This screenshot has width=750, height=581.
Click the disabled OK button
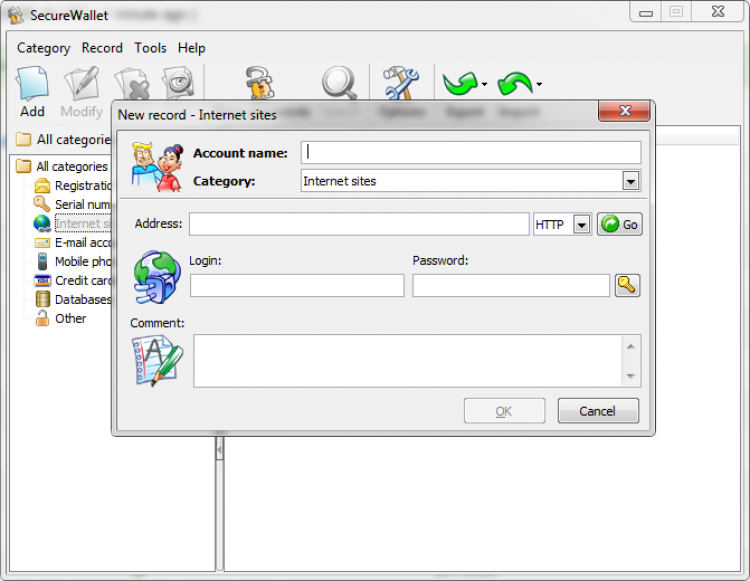pyautogui.click(x=504, y=411)
